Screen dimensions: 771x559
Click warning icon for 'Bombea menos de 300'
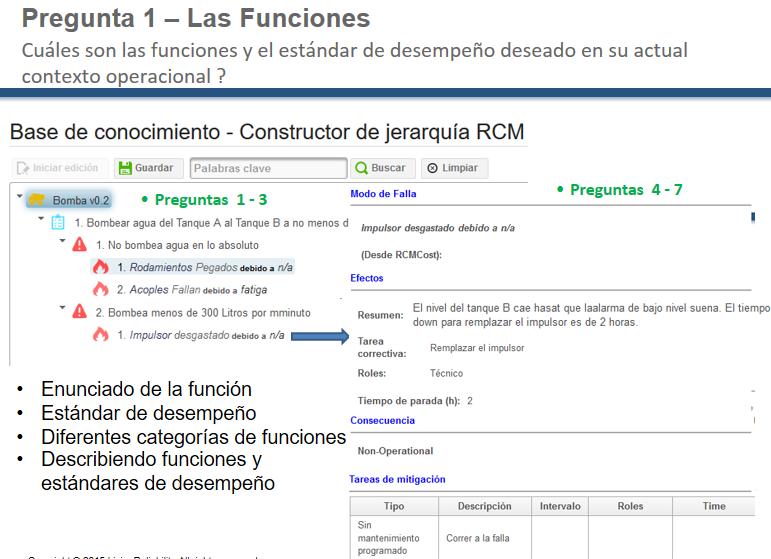point(80,312)
